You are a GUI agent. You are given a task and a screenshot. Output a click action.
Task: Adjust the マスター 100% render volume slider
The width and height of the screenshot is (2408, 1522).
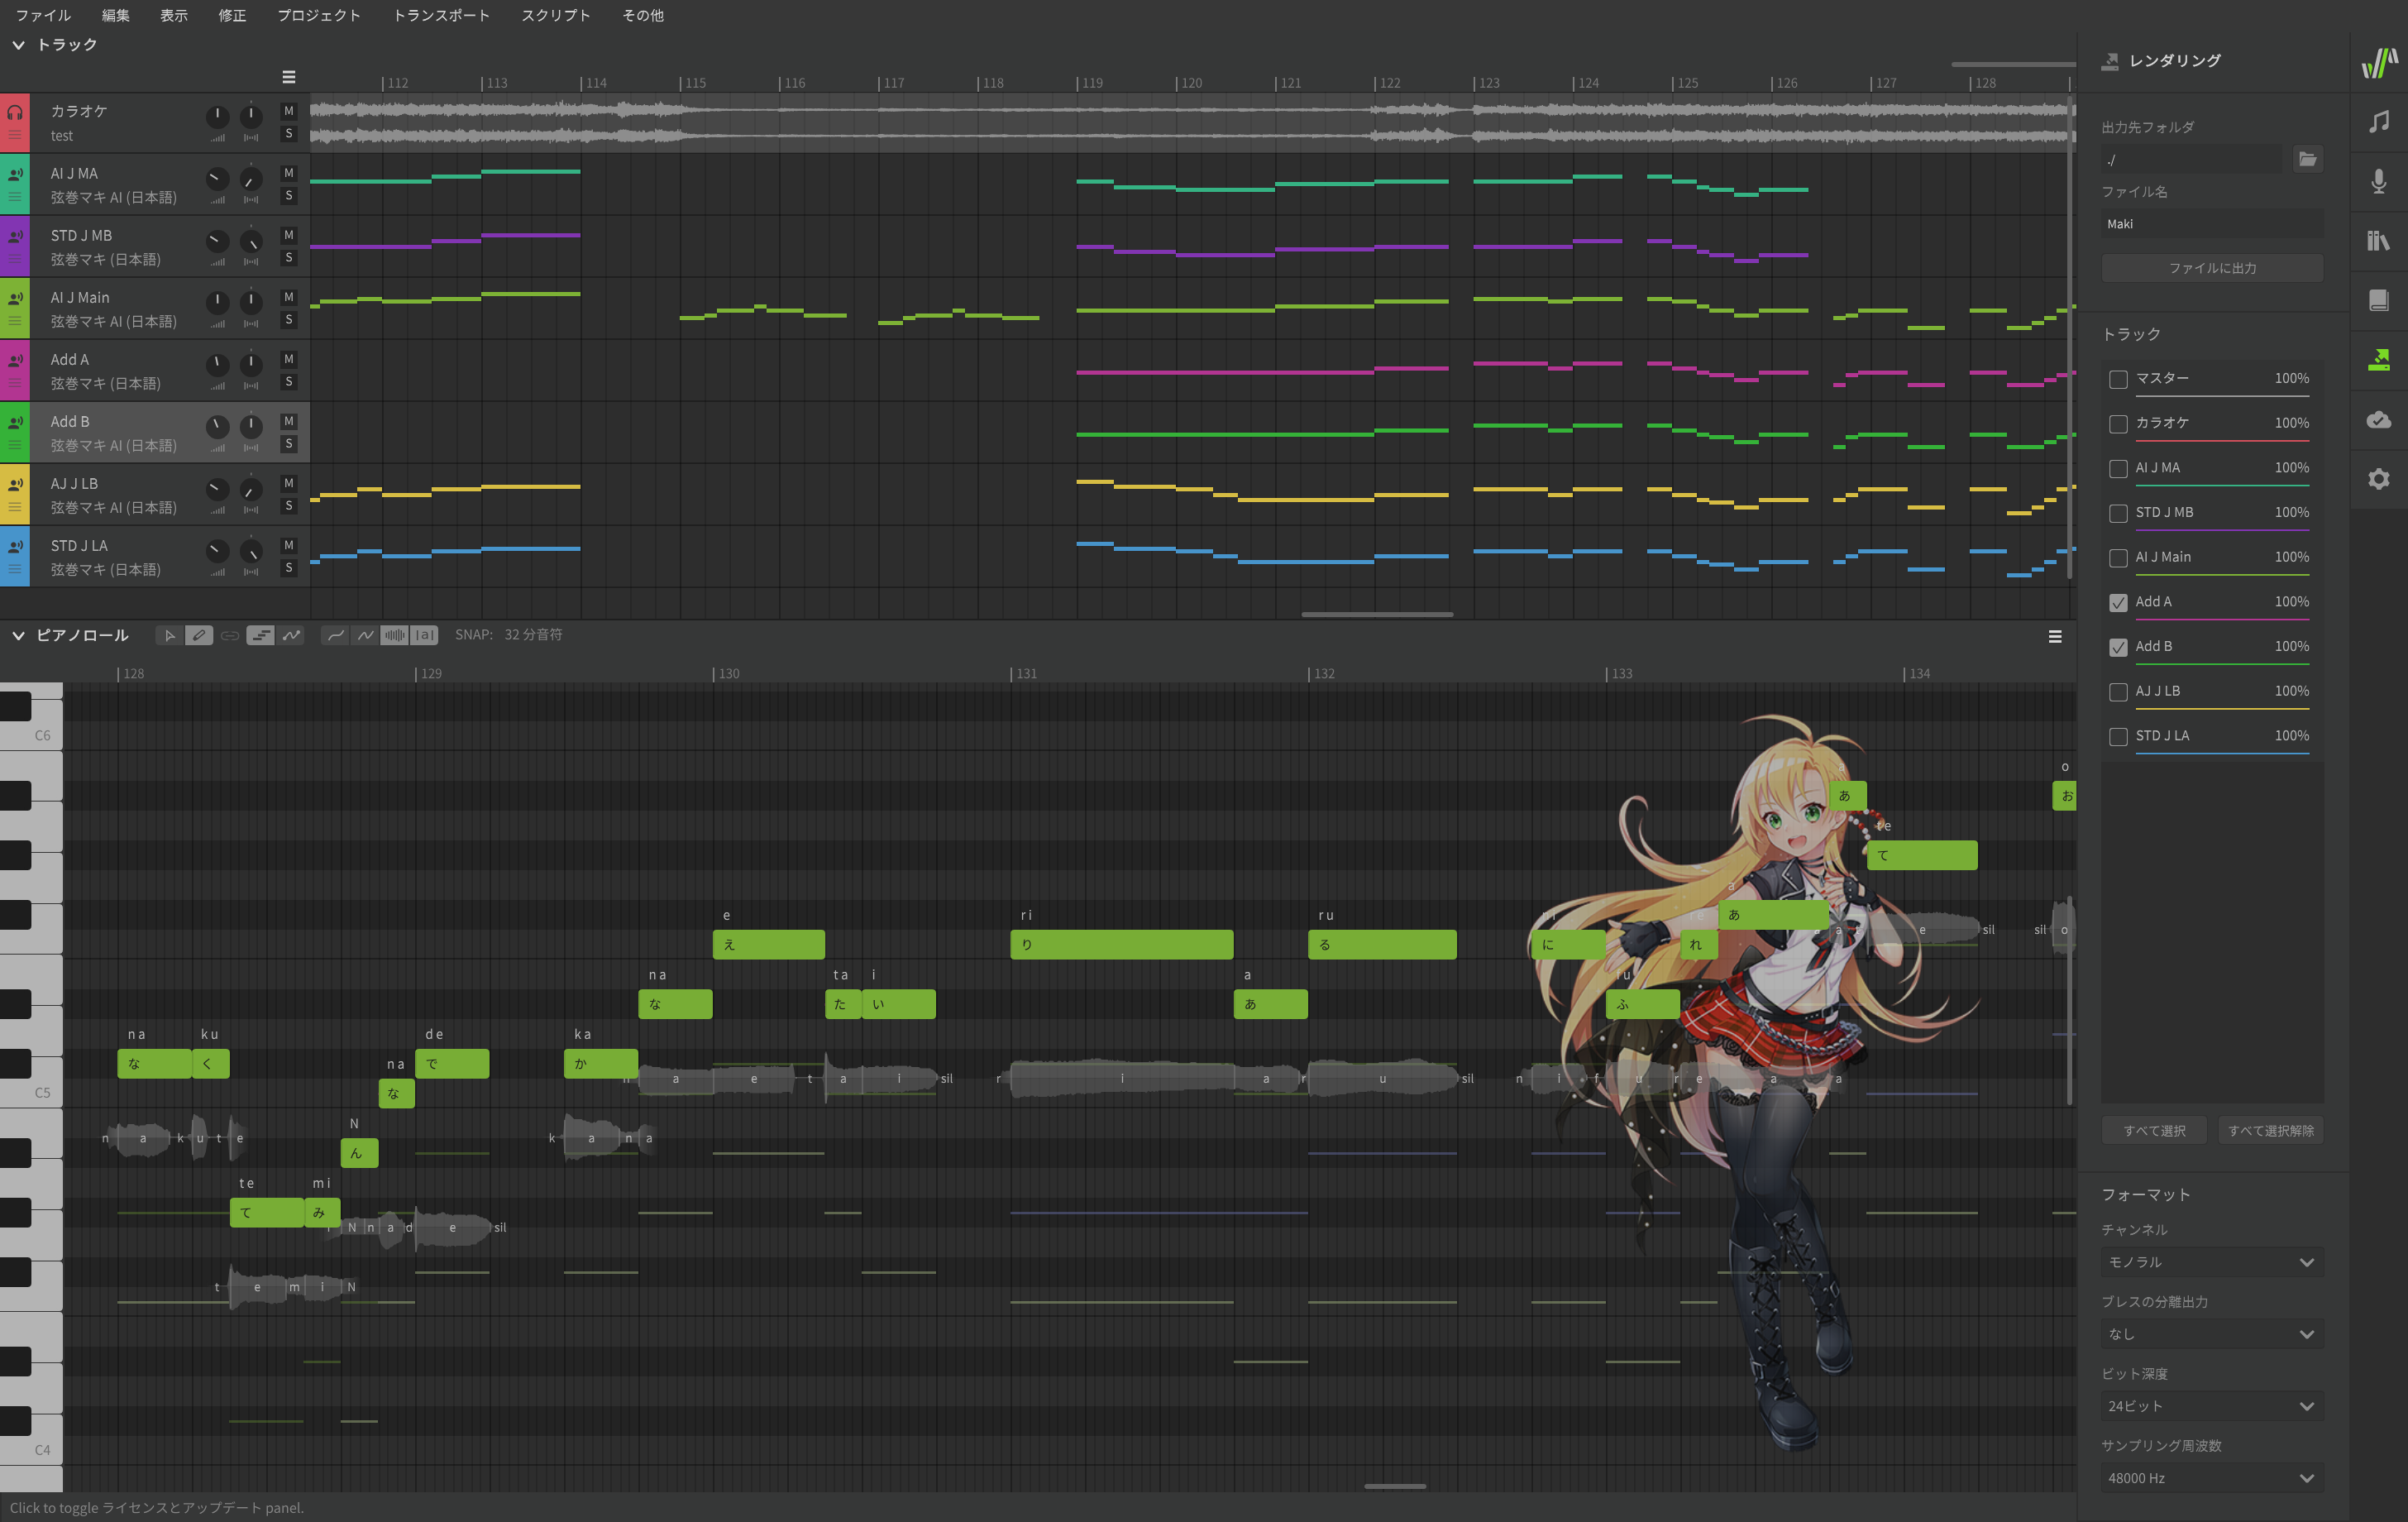(x=2222, y=396)
